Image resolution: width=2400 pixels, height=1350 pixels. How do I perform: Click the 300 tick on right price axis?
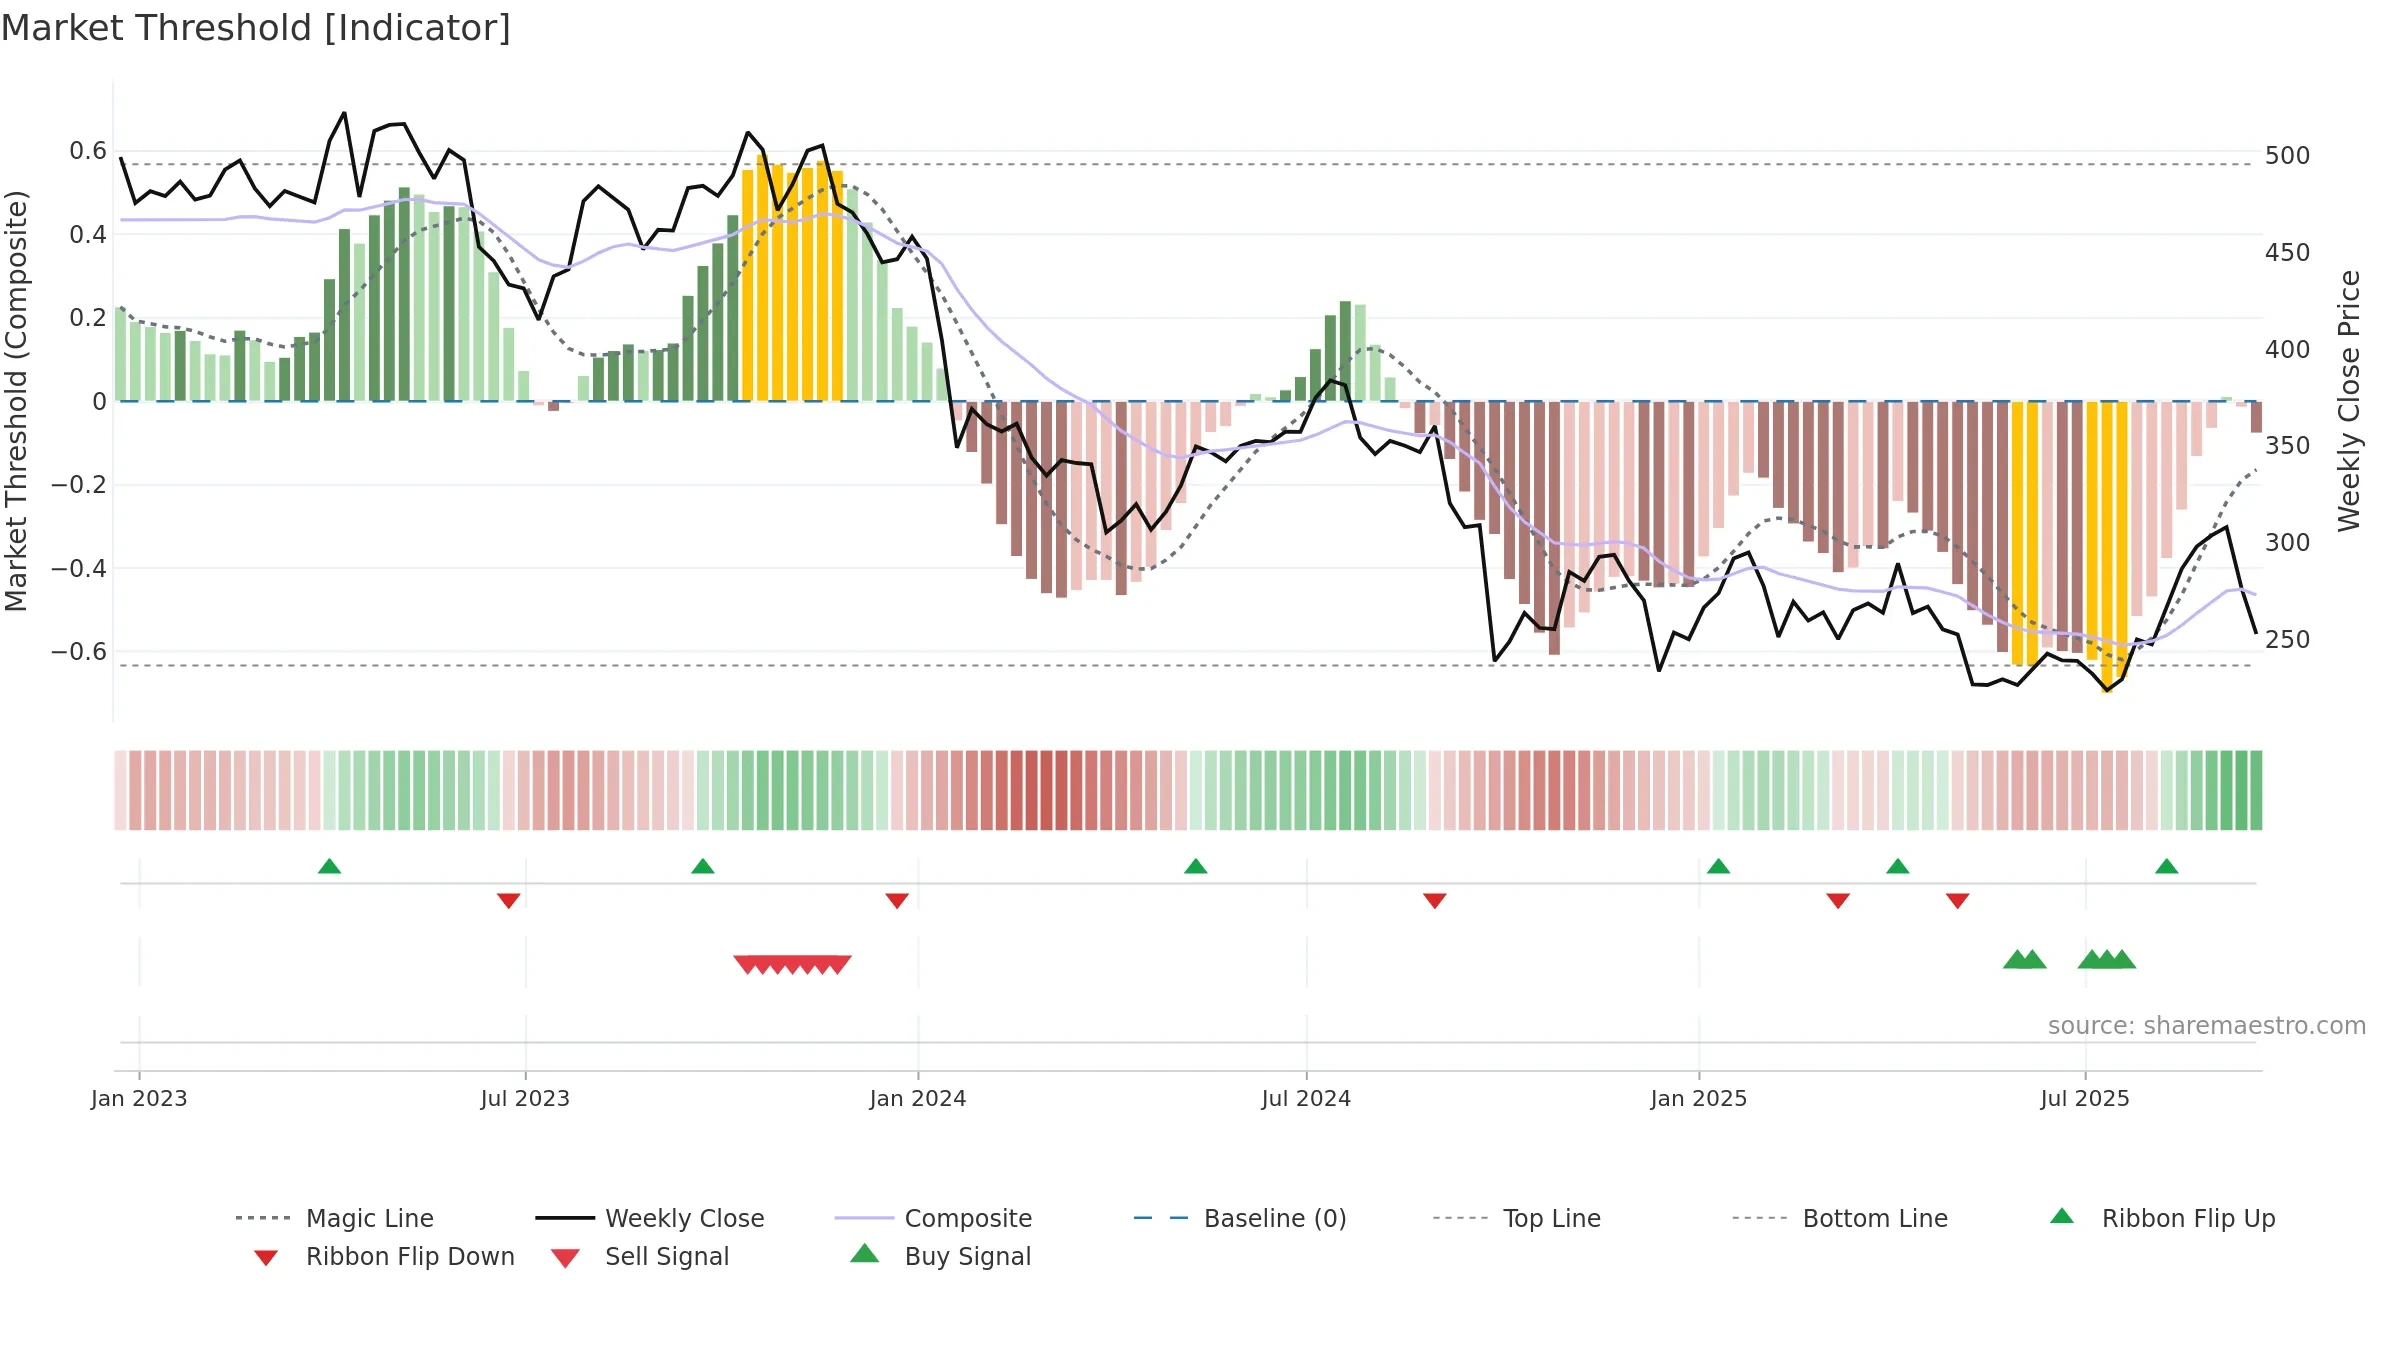click(2288, 543)
